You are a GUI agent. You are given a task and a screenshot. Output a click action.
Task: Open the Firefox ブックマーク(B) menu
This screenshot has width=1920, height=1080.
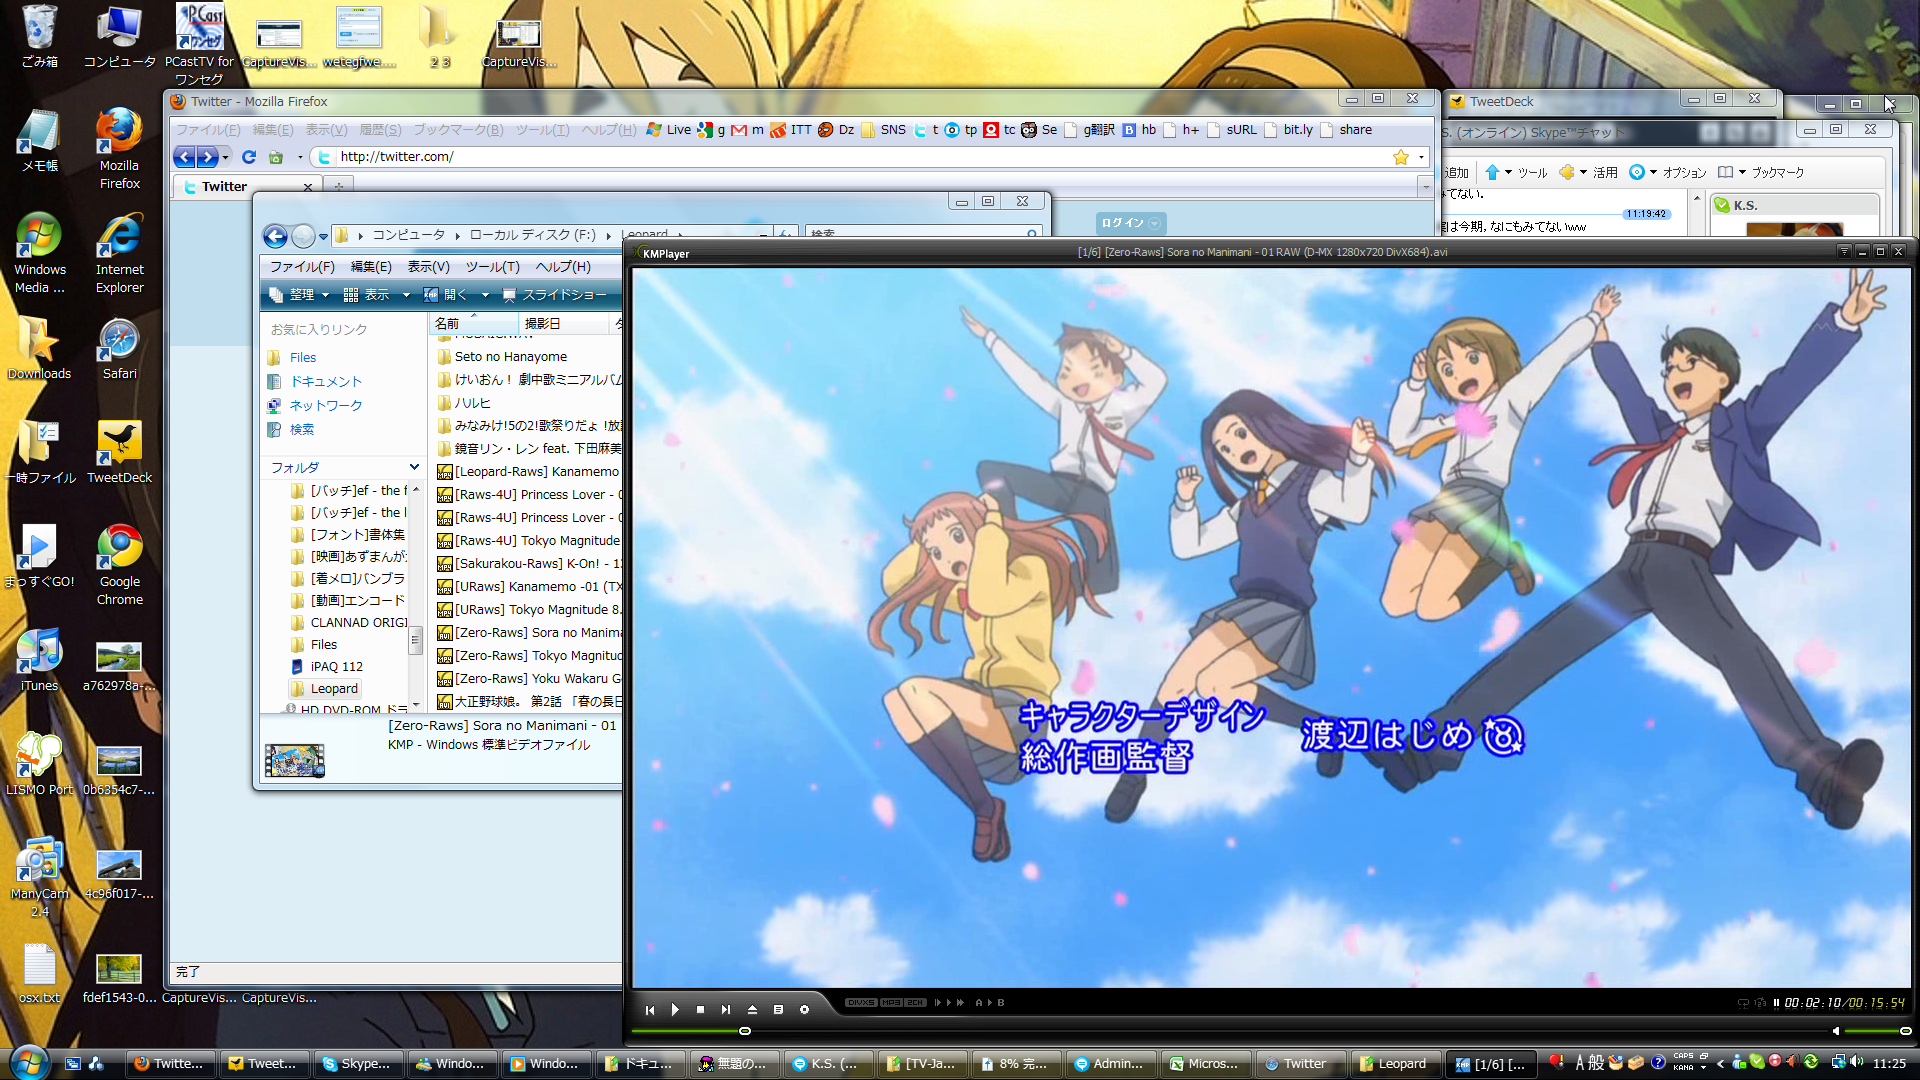tap(458, 130)
